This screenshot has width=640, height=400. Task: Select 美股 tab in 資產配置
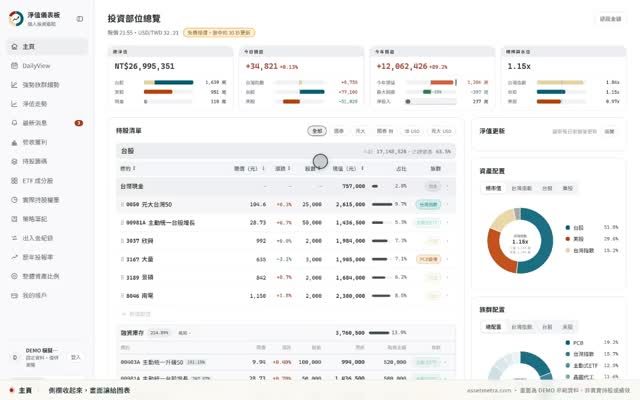(567, 188)
